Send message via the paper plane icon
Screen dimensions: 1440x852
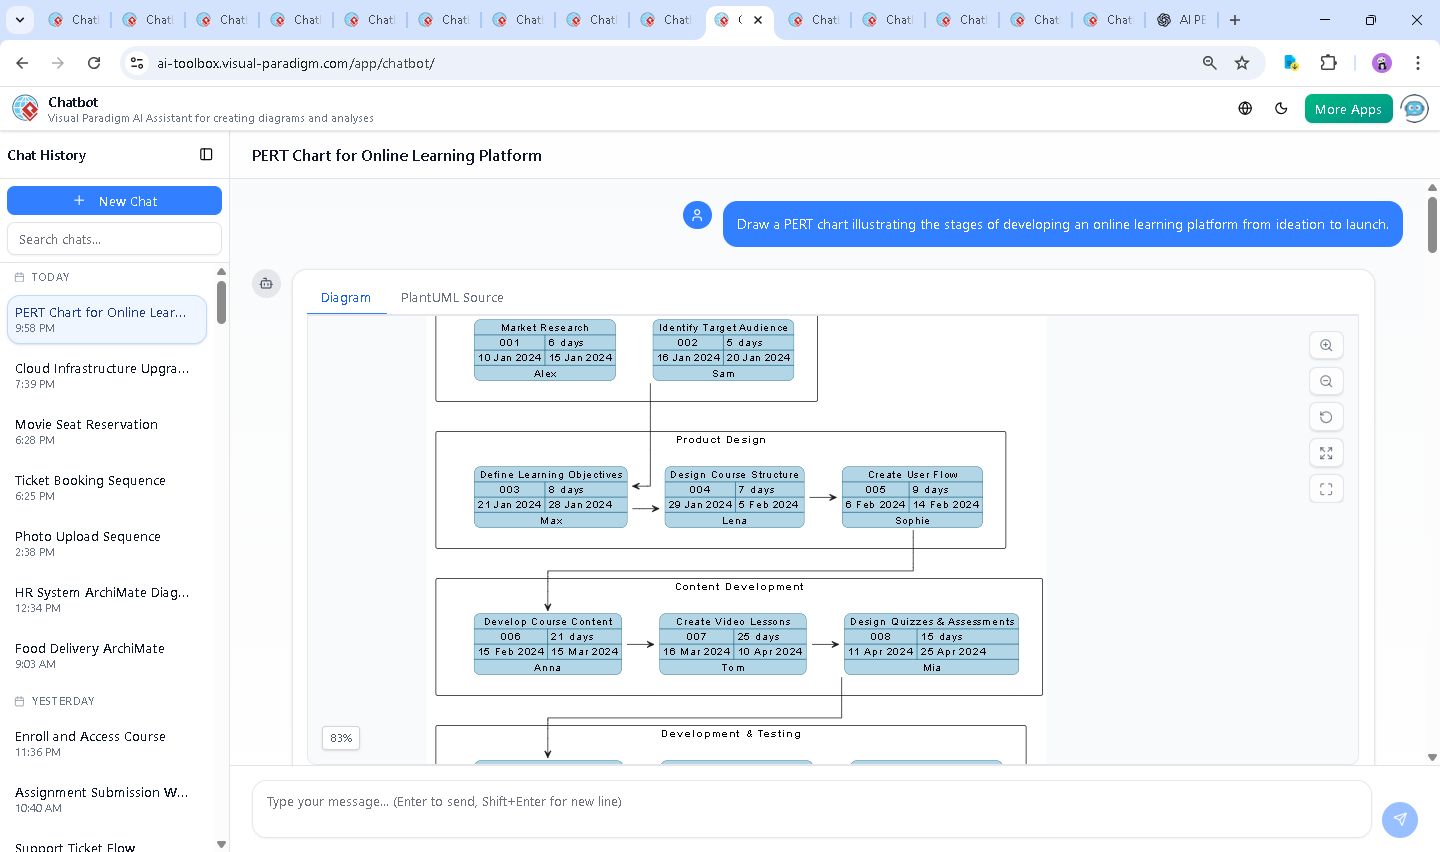[x=1399, y=819]
